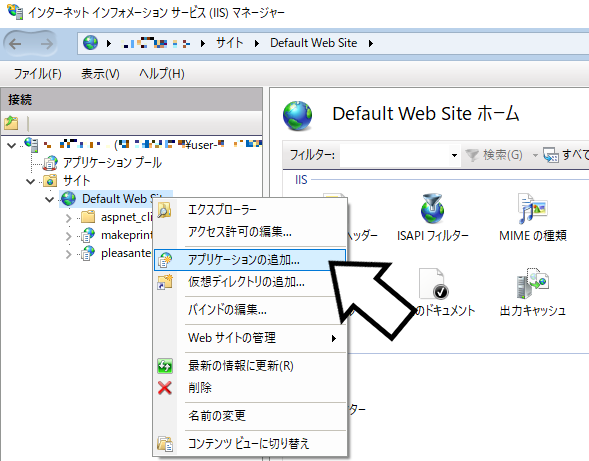589x461 pixels.
Task: Choose アプリケーションの追加... menu entry
Action: [x=250, y=260]
